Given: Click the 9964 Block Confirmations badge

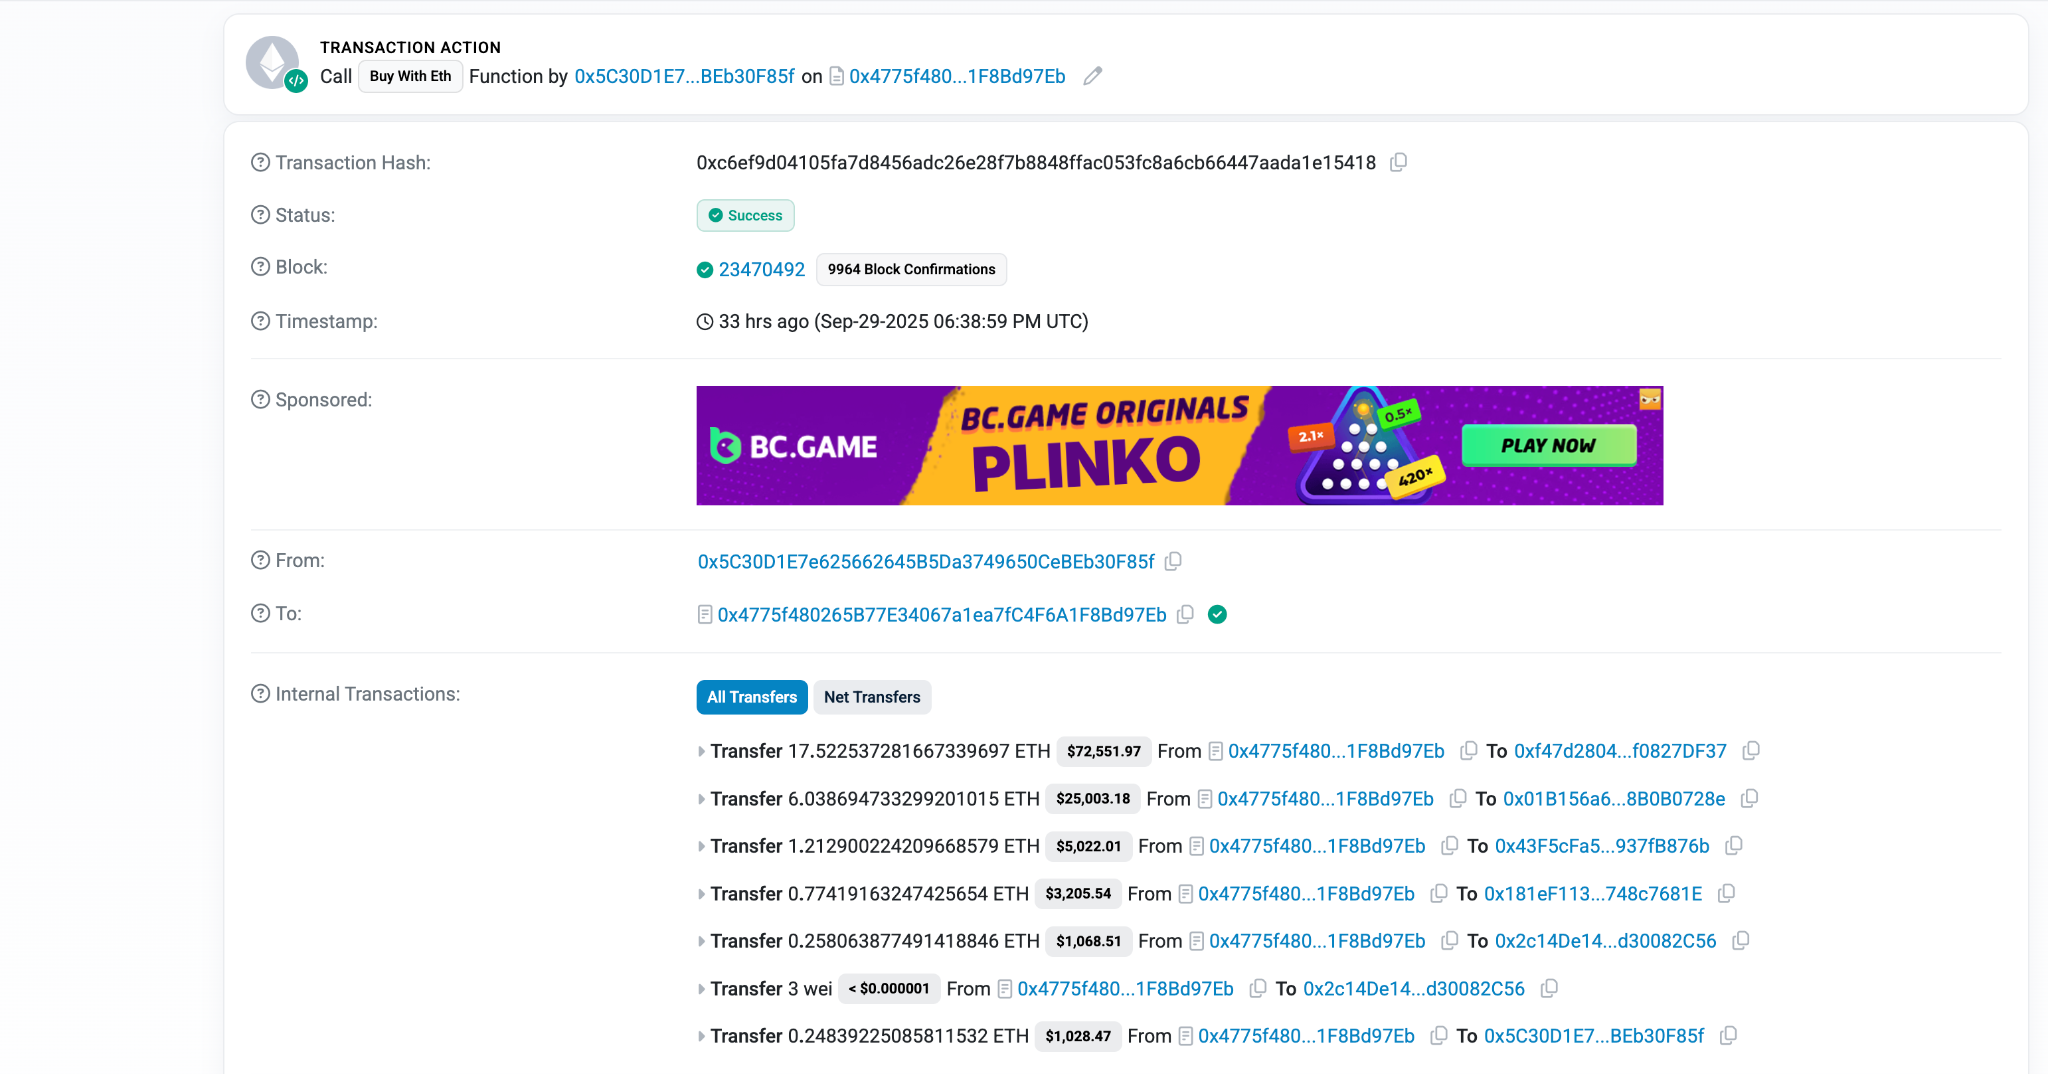Looking at the screenshot, I should pos(911,269).
